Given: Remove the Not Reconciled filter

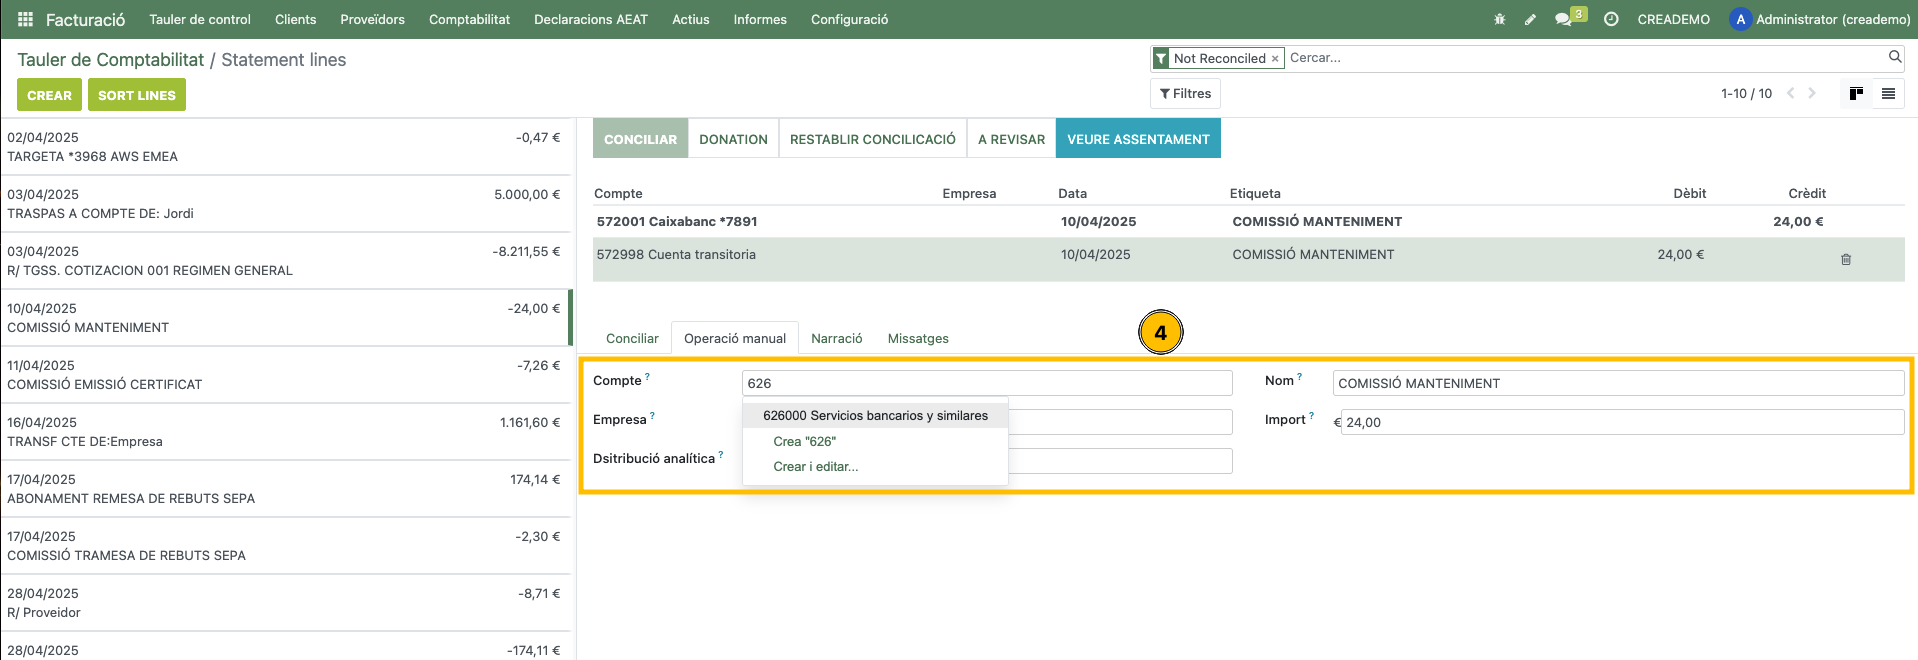Looking at the screenshot, I should (1275, 59).
